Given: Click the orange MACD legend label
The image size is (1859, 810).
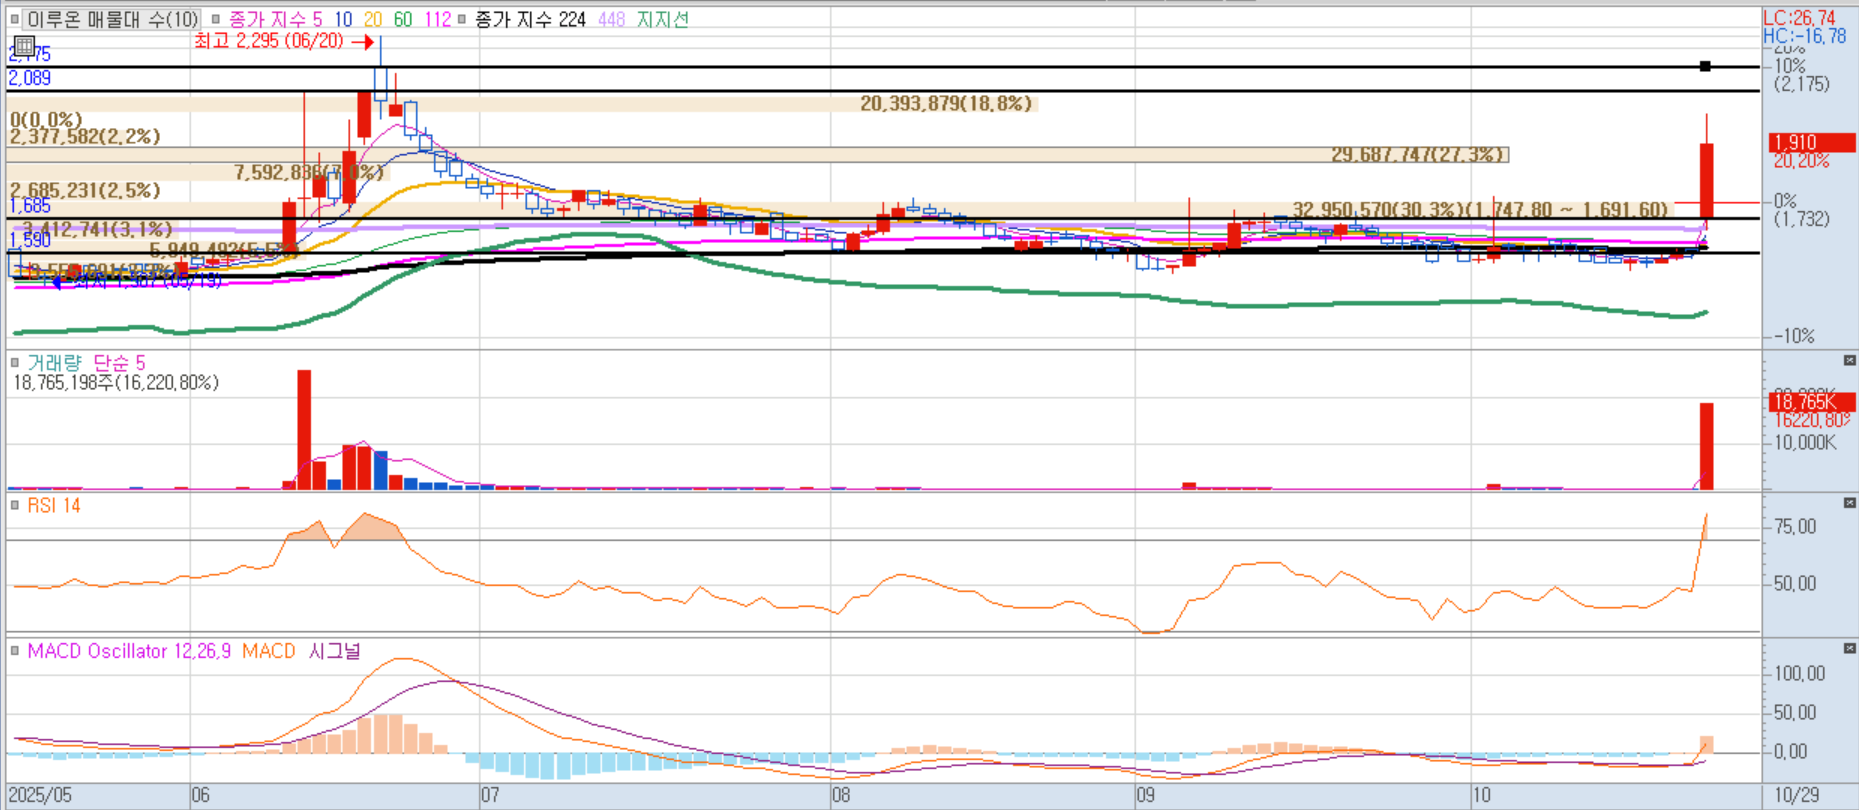Looking at the screenshot, I should 269,651.
